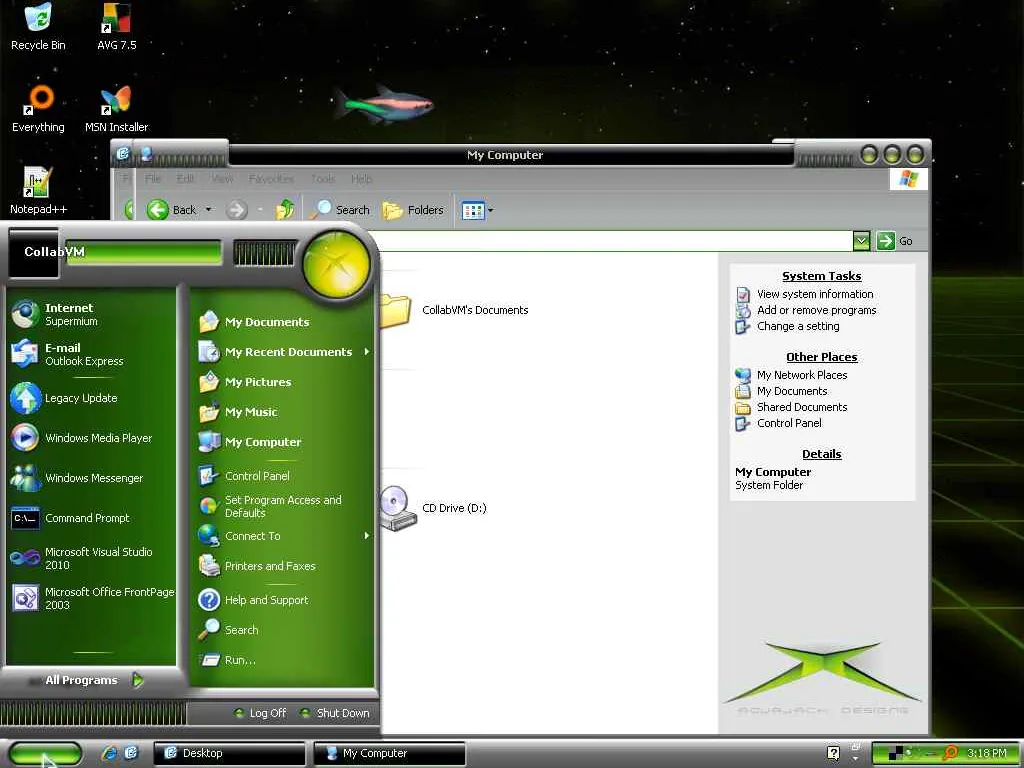Click Search in My Computer toolbar

tap(340, 210)
